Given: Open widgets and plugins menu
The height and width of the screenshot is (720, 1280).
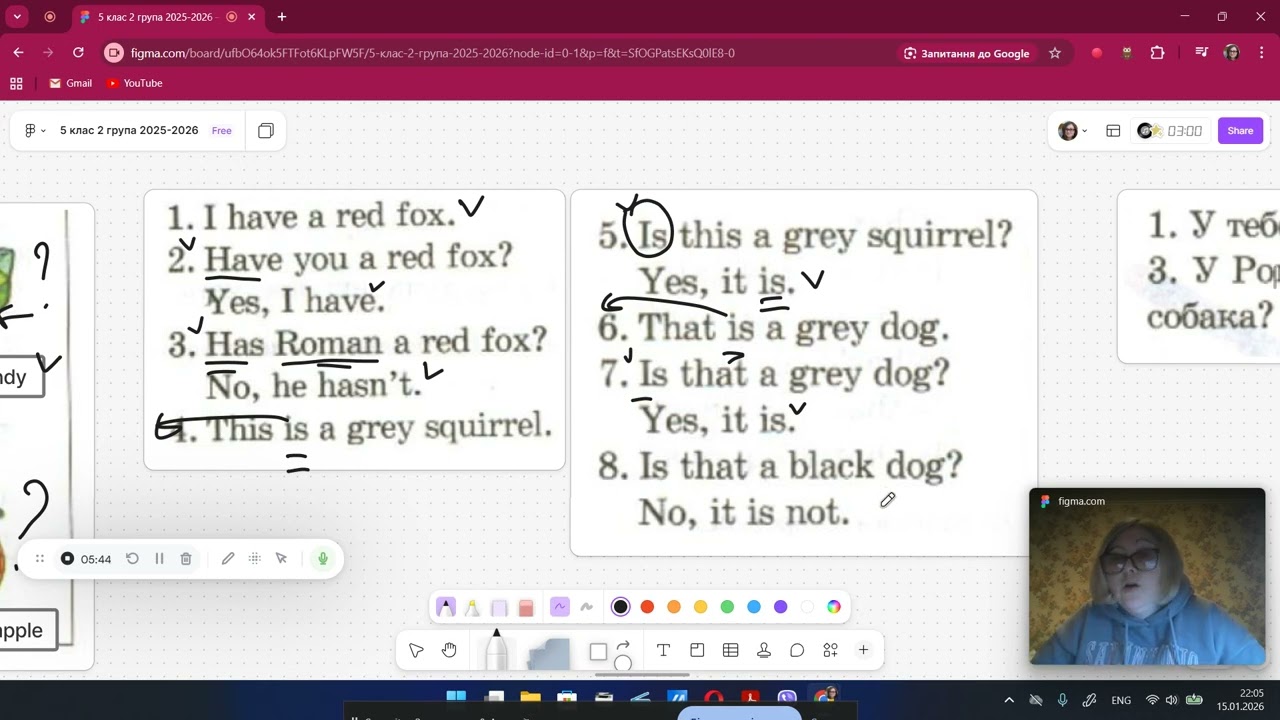Looking at the screenshot, I should 830,651.
